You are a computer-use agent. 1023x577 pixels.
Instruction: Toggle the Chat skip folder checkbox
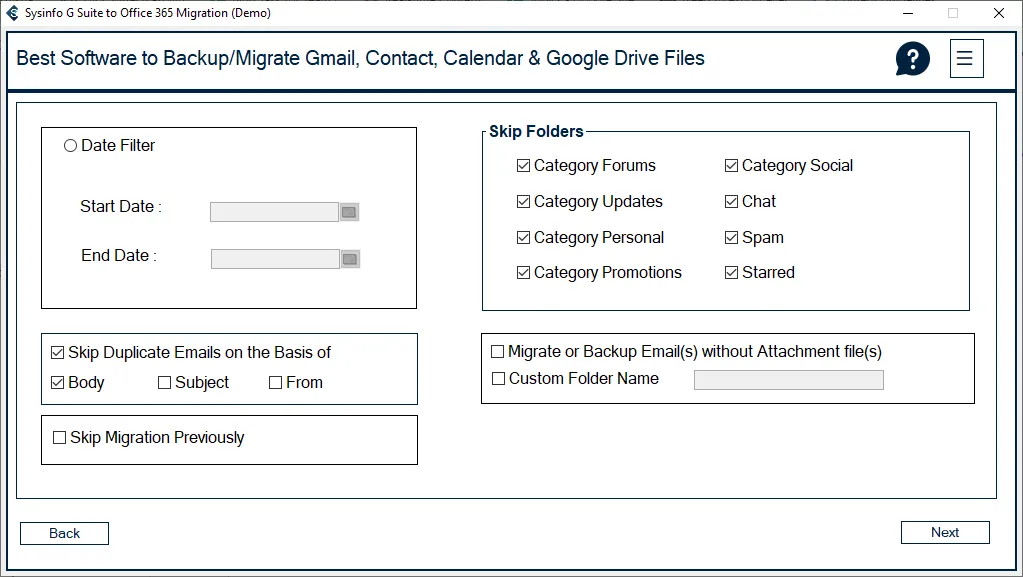(x=731, y=202)
